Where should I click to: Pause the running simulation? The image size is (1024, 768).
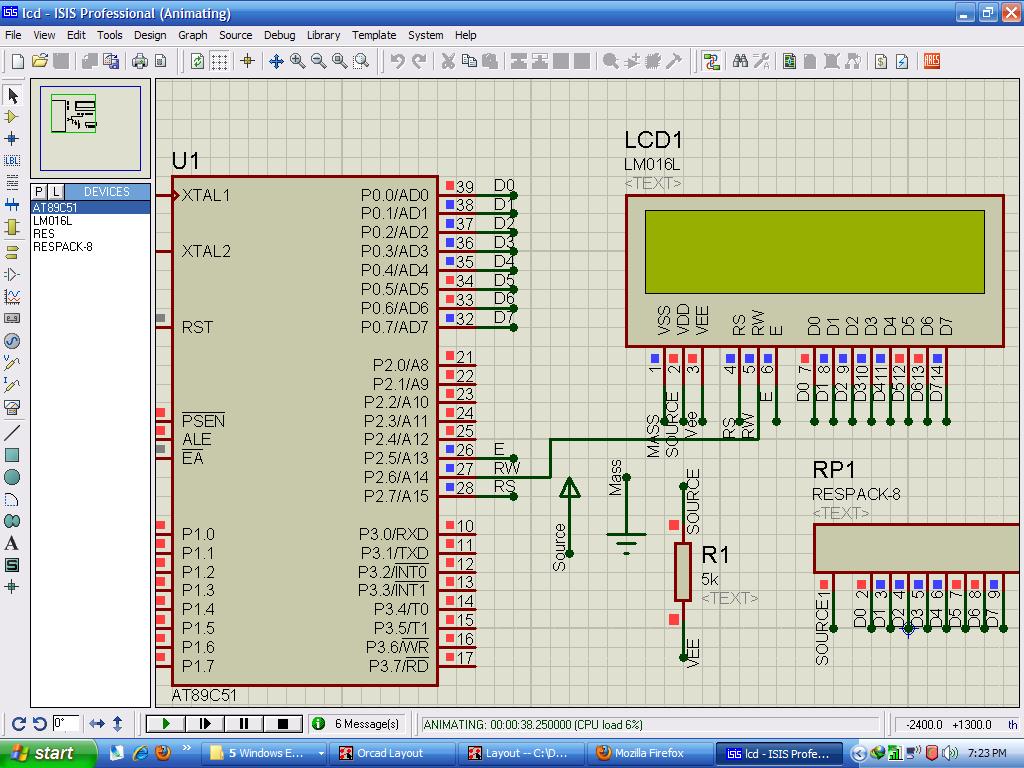244,724
